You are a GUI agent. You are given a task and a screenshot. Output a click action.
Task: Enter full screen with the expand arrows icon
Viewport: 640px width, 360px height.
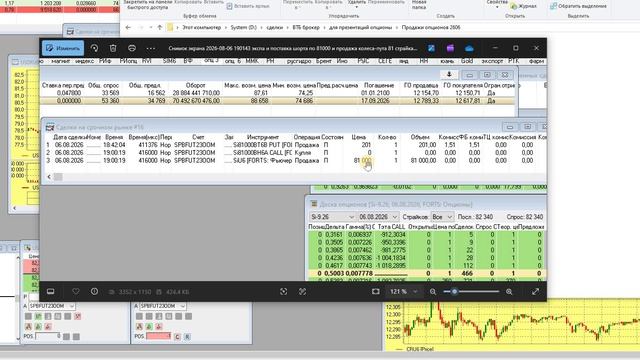(535, 291)
